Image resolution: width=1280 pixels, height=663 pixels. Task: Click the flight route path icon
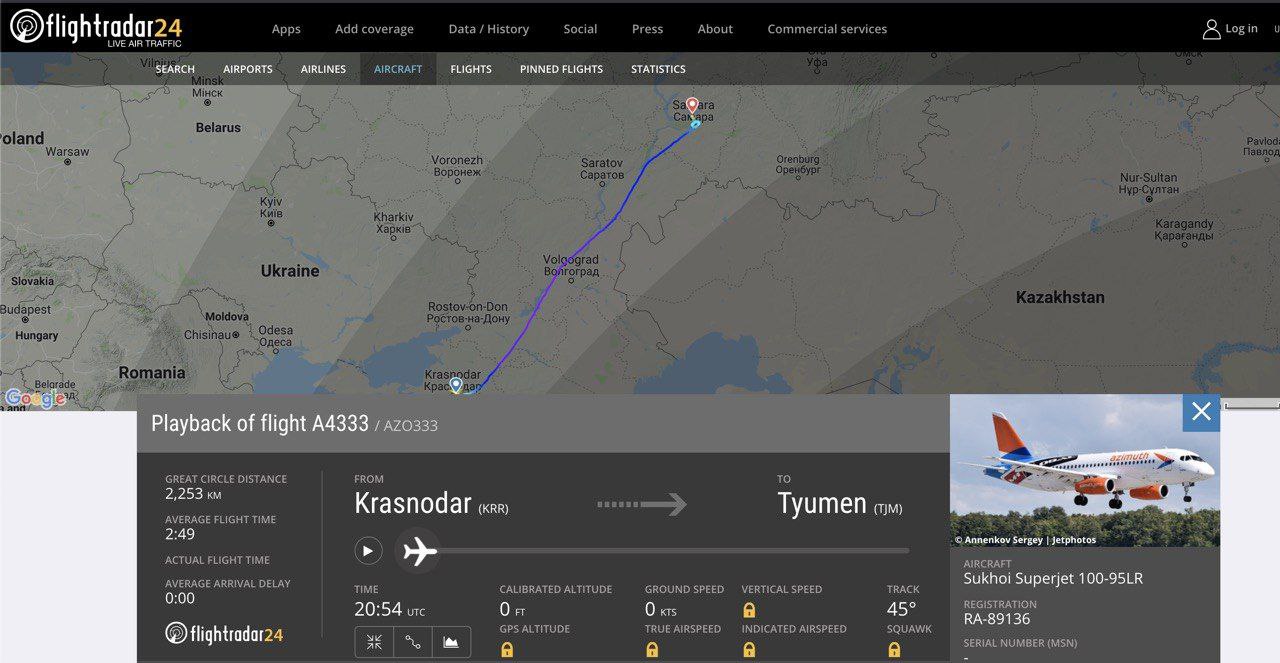coord(412,642)
